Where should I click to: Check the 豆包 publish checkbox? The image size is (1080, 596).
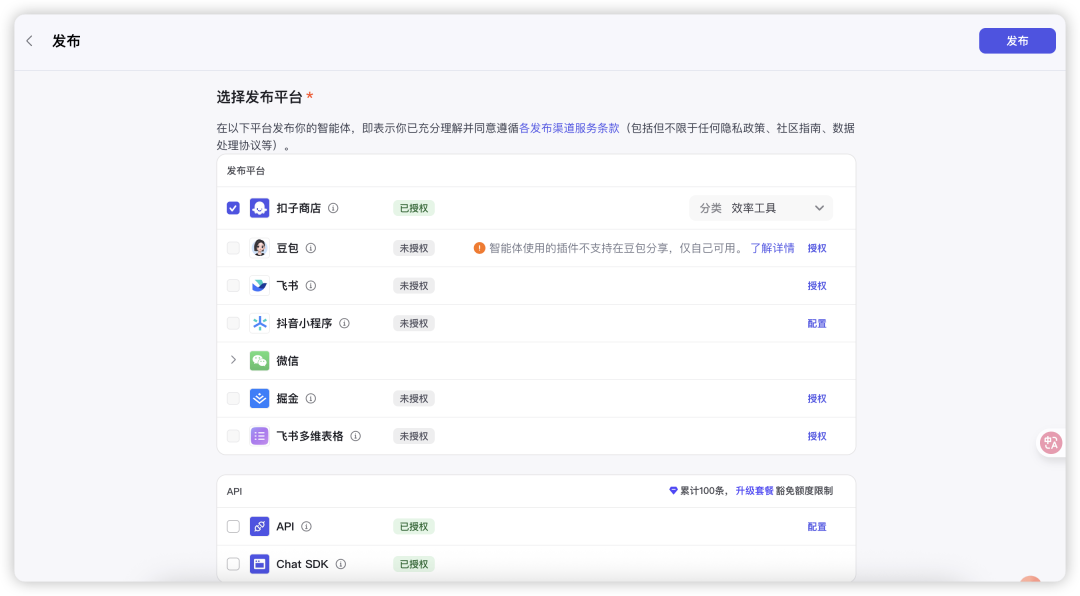point(233,247)
